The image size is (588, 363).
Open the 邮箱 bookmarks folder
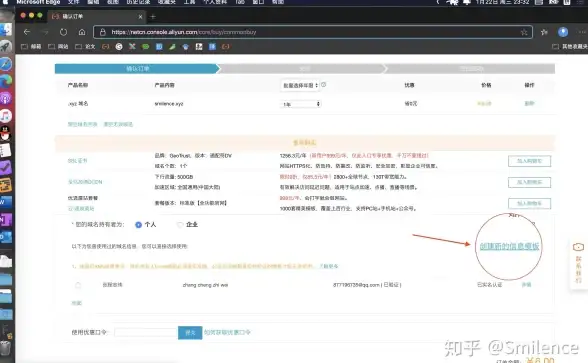(32, 46)
